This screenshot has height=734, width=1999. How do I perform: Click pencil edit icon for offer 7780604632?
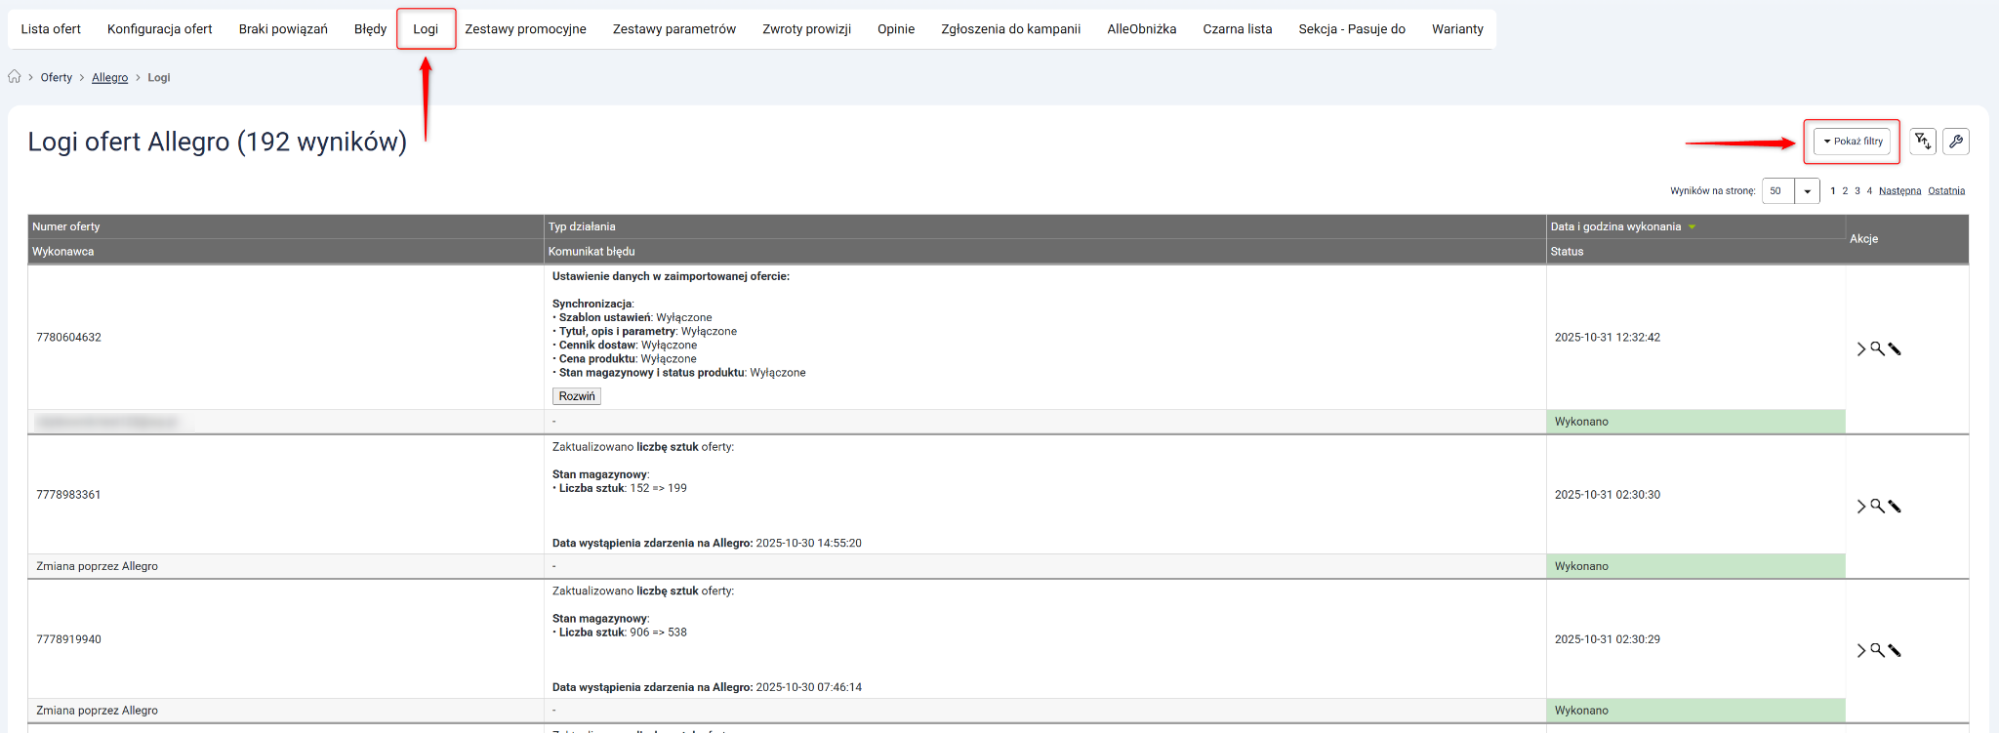pyautogui.click(x=1894, y=349)
